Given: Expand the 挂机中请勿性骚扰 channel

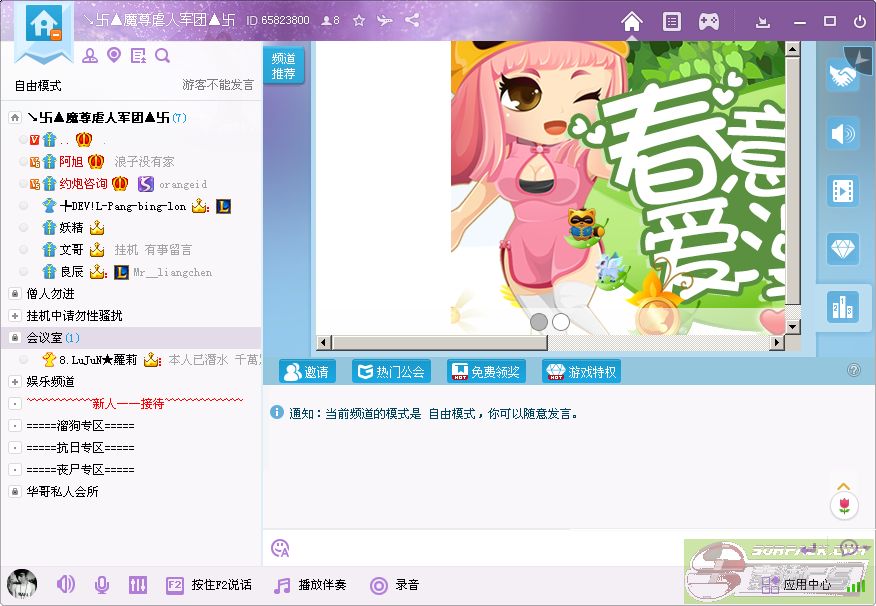Looking at the screenshot, I should [x=15, y=316].
